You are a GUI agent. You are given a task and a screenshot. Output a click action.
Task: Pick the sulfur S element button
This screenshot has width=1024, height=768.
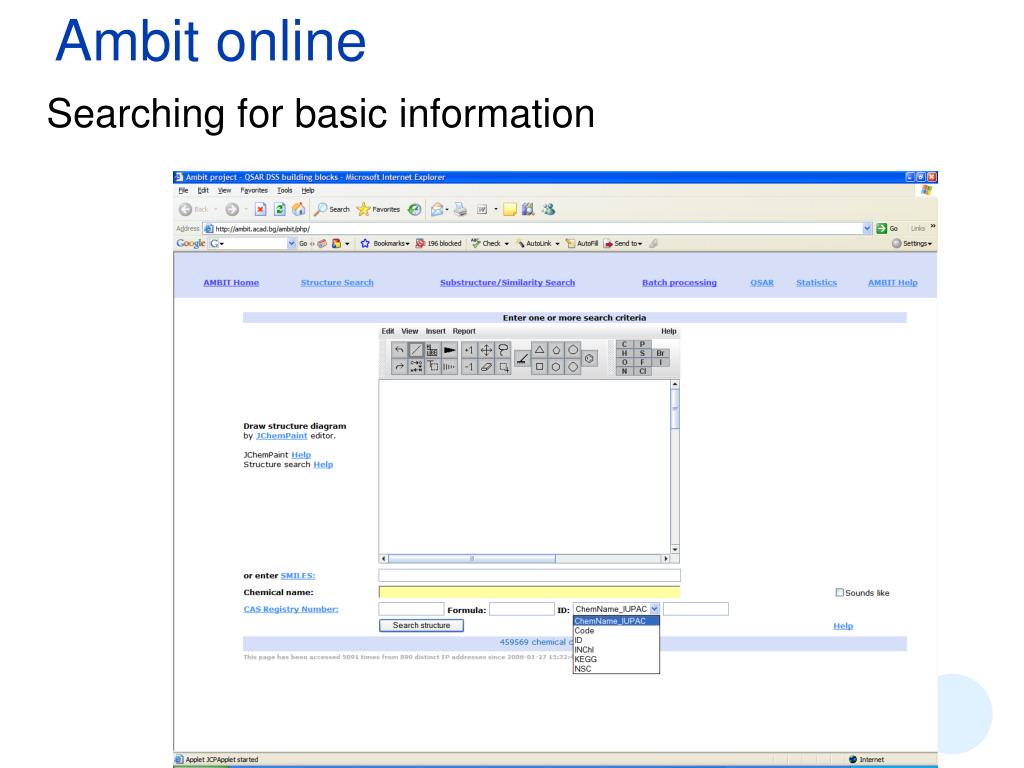point(643,353)
